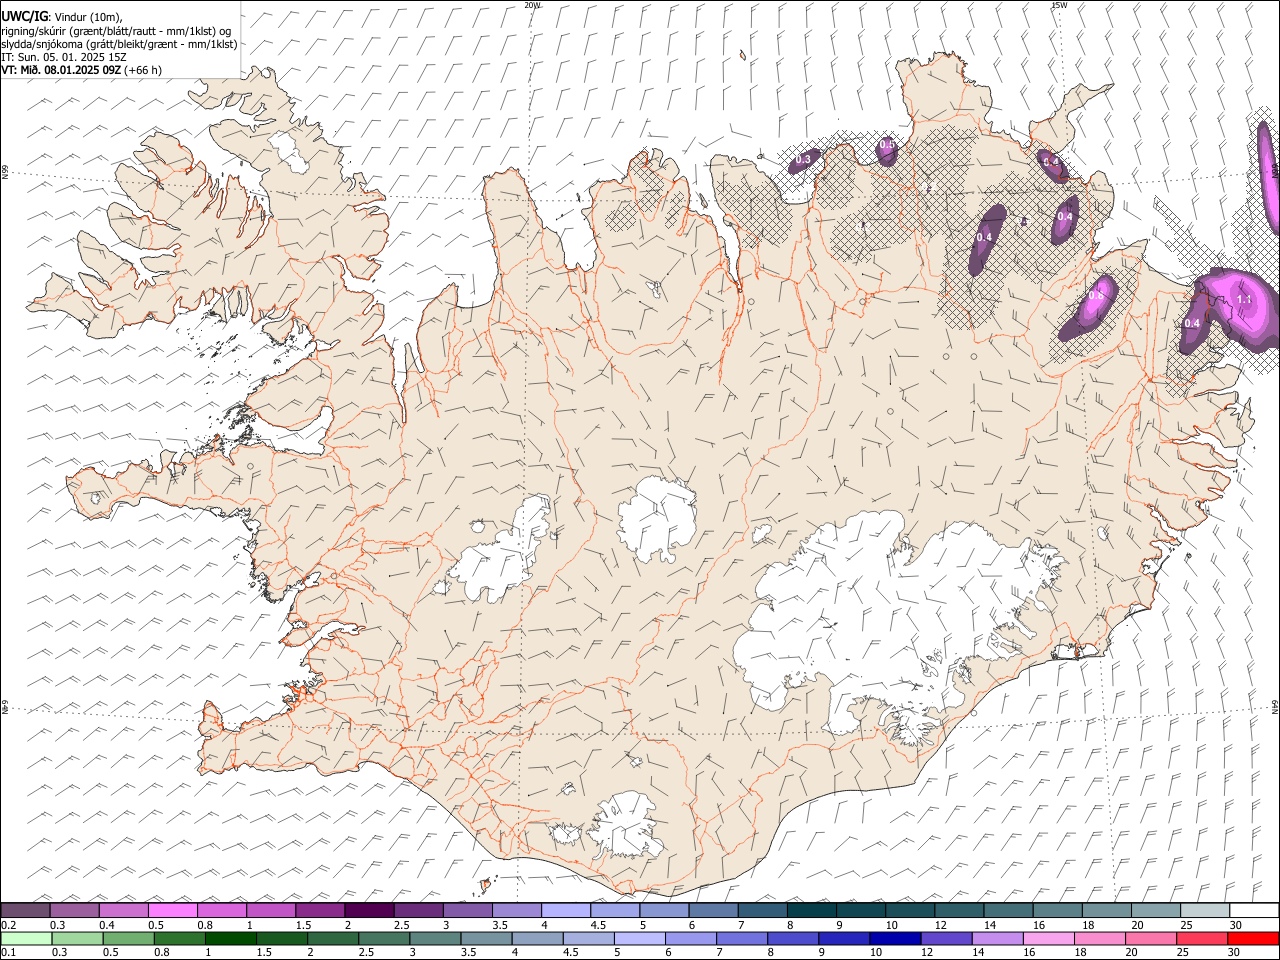Click the bright red lower legend swatch after 30
This screenshot has width=1280, height=960.
1253,938
